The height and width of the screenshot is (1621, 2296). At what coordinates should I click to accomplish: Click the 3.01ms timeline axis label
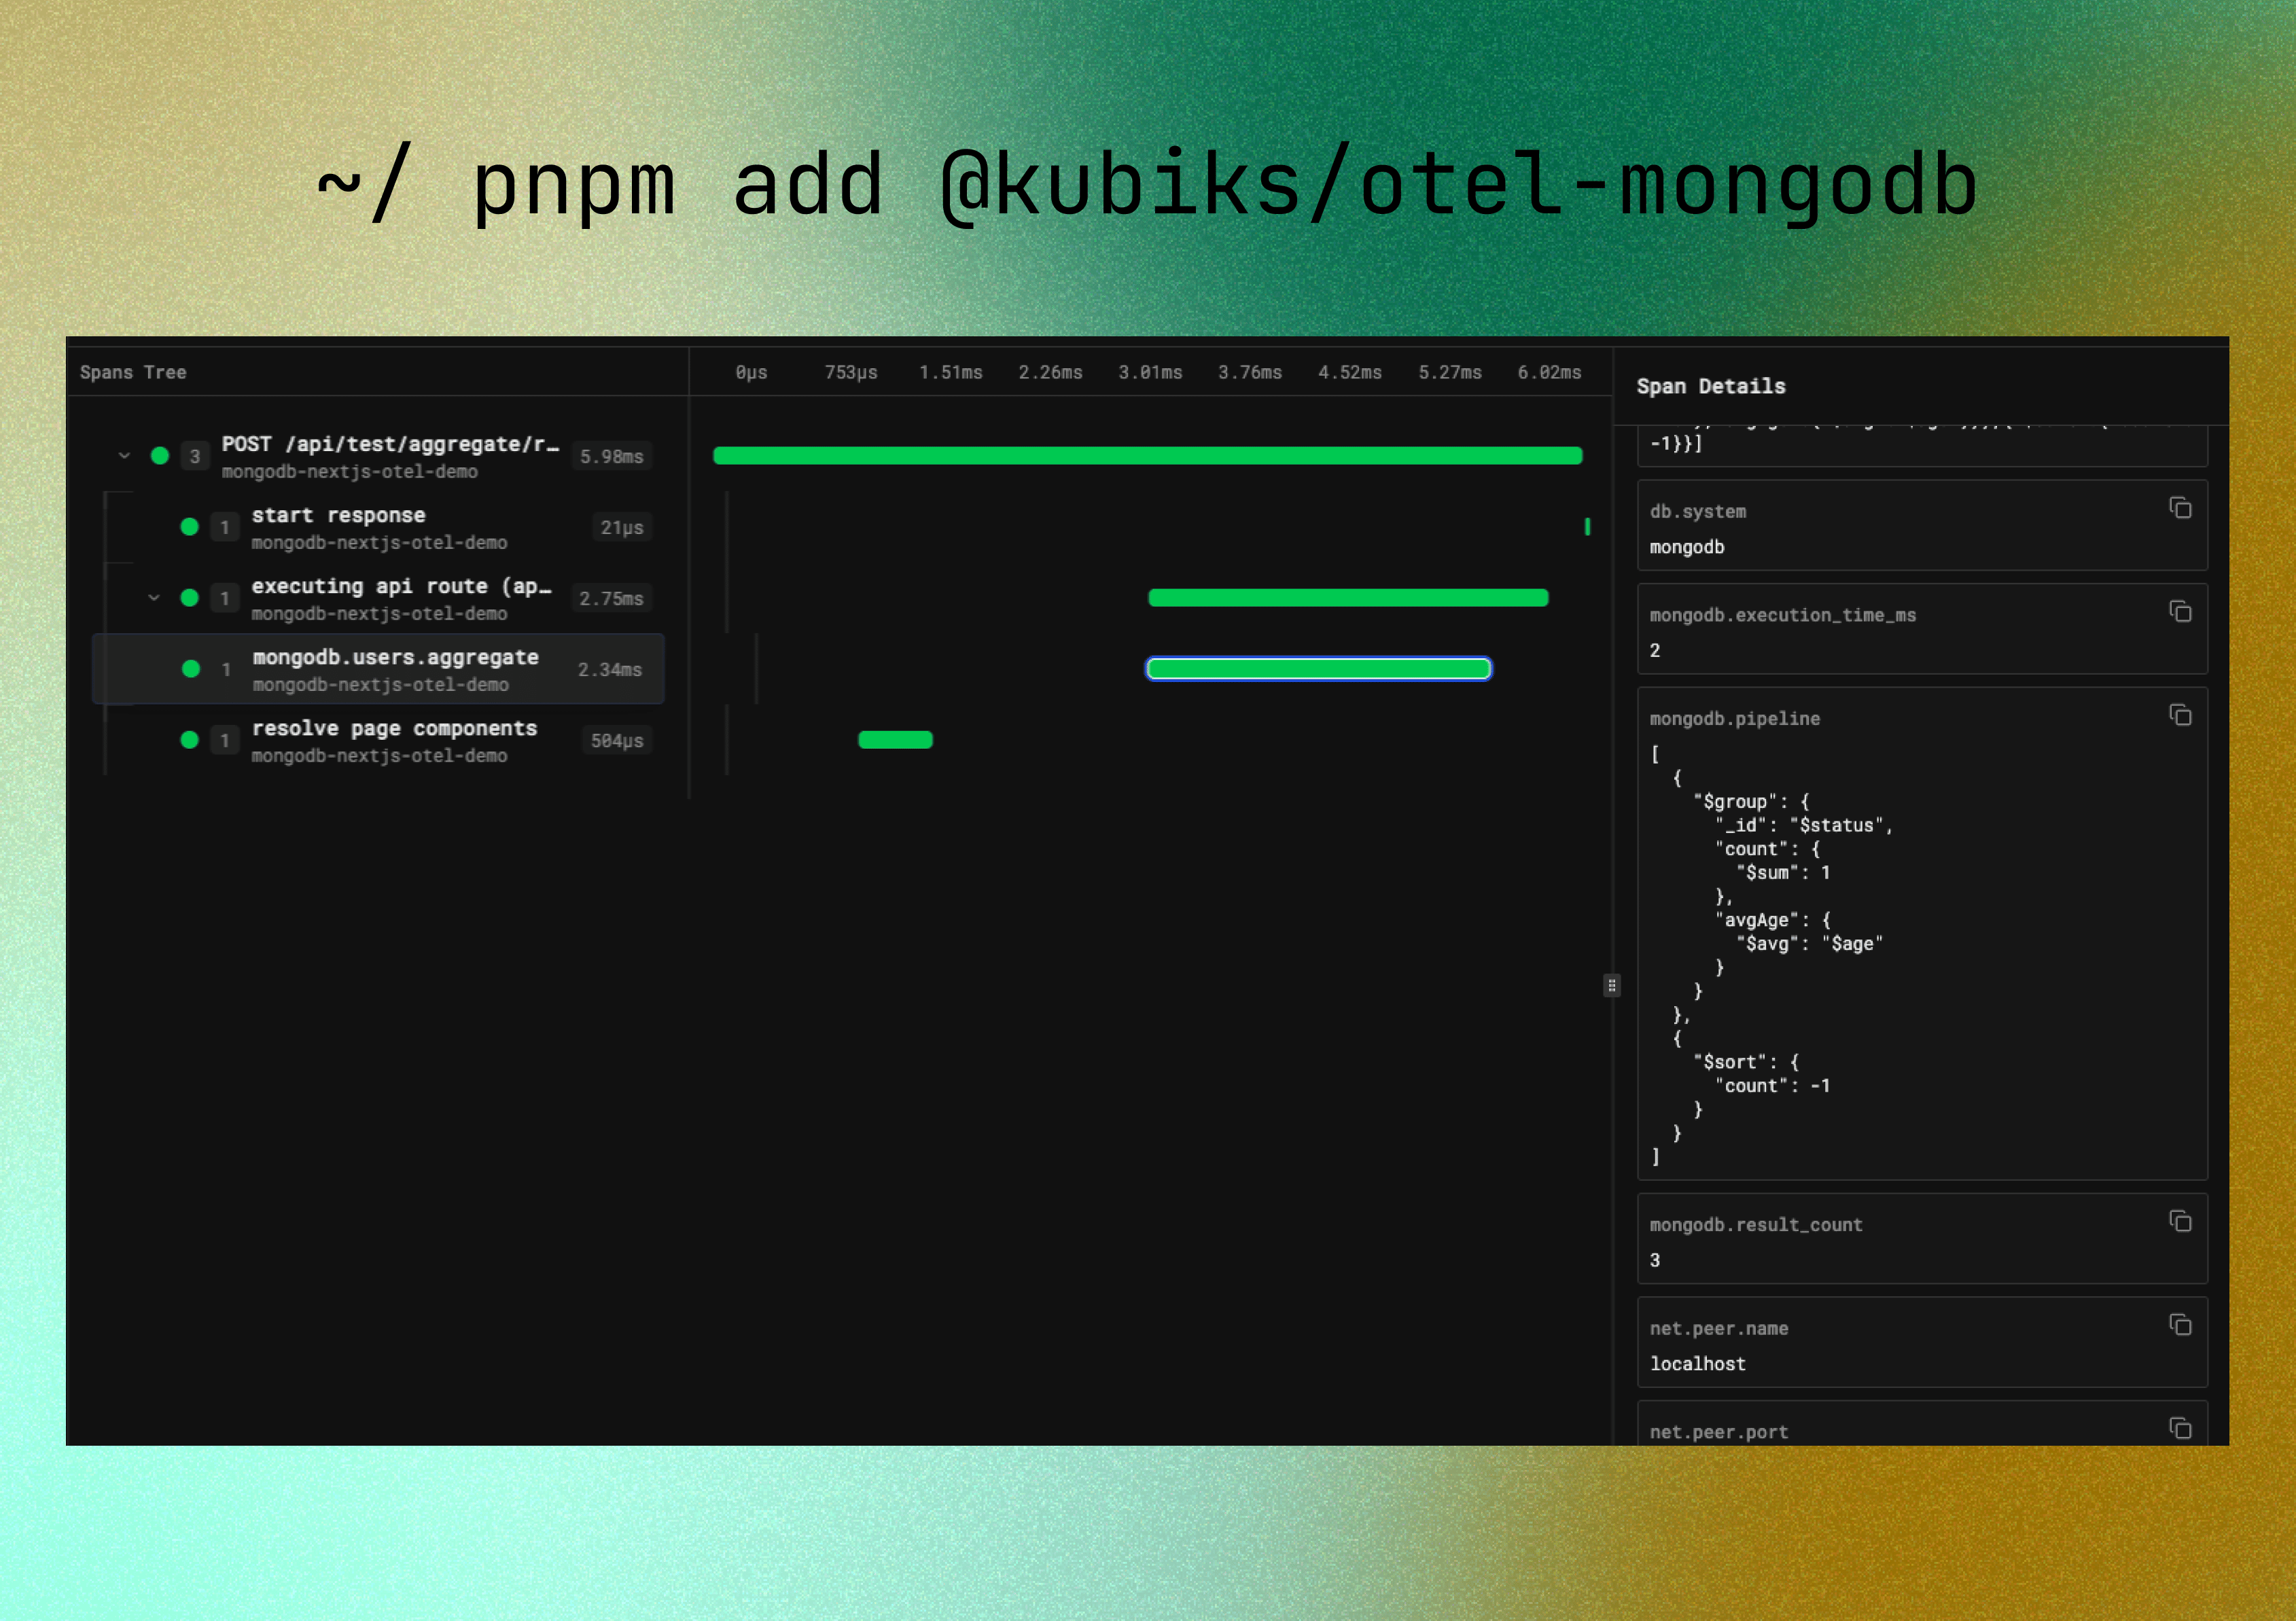pos(1151,372)
